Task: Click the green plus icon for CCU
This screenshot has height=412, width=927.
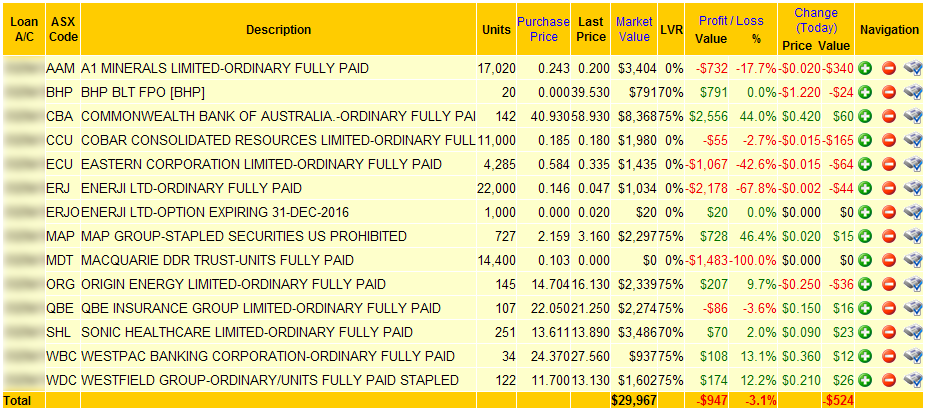Action: pyautogui.click(x=866, y=140)
